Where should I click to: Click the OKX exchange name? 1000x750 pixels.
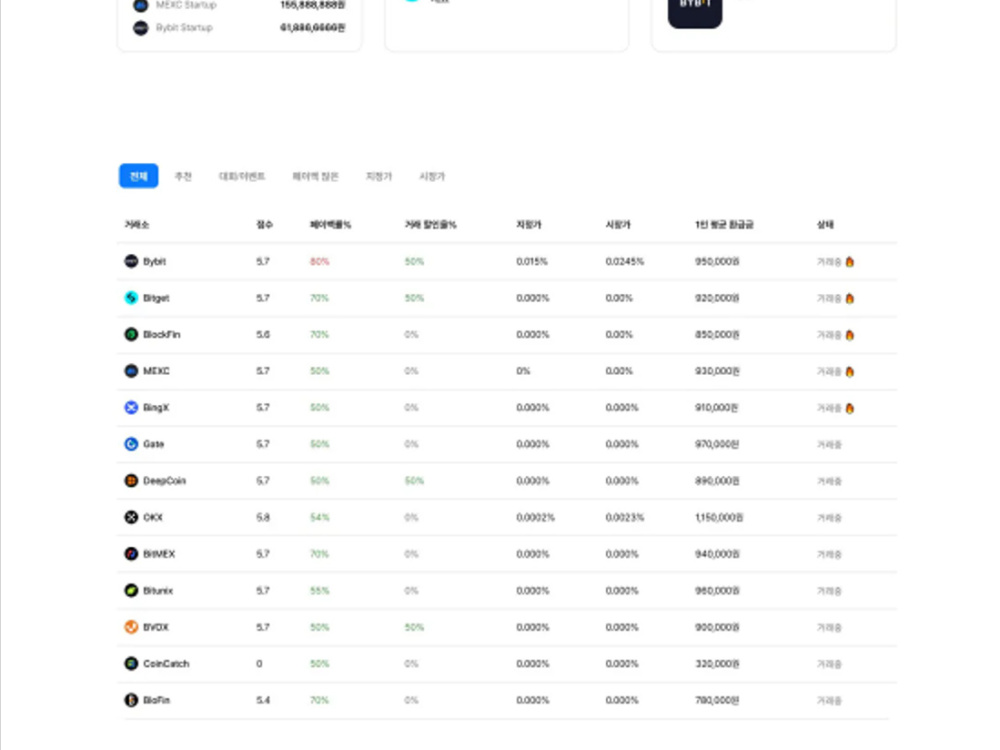coord(153,517)
